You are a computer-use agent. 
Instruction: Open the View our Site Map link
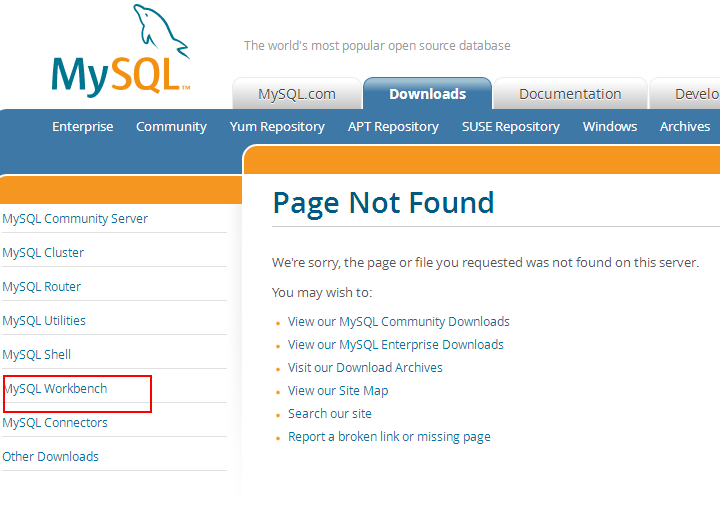[x=338, y=390]
